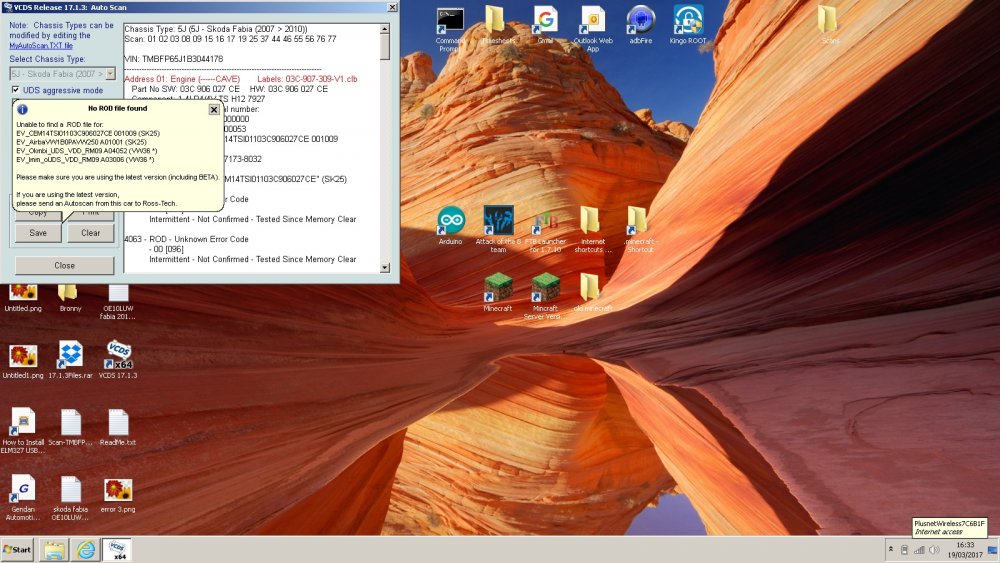The image size is (1000, 563).
Task: Toggle the UDS aggressive mode checkbox
Action: coord(15,90)
